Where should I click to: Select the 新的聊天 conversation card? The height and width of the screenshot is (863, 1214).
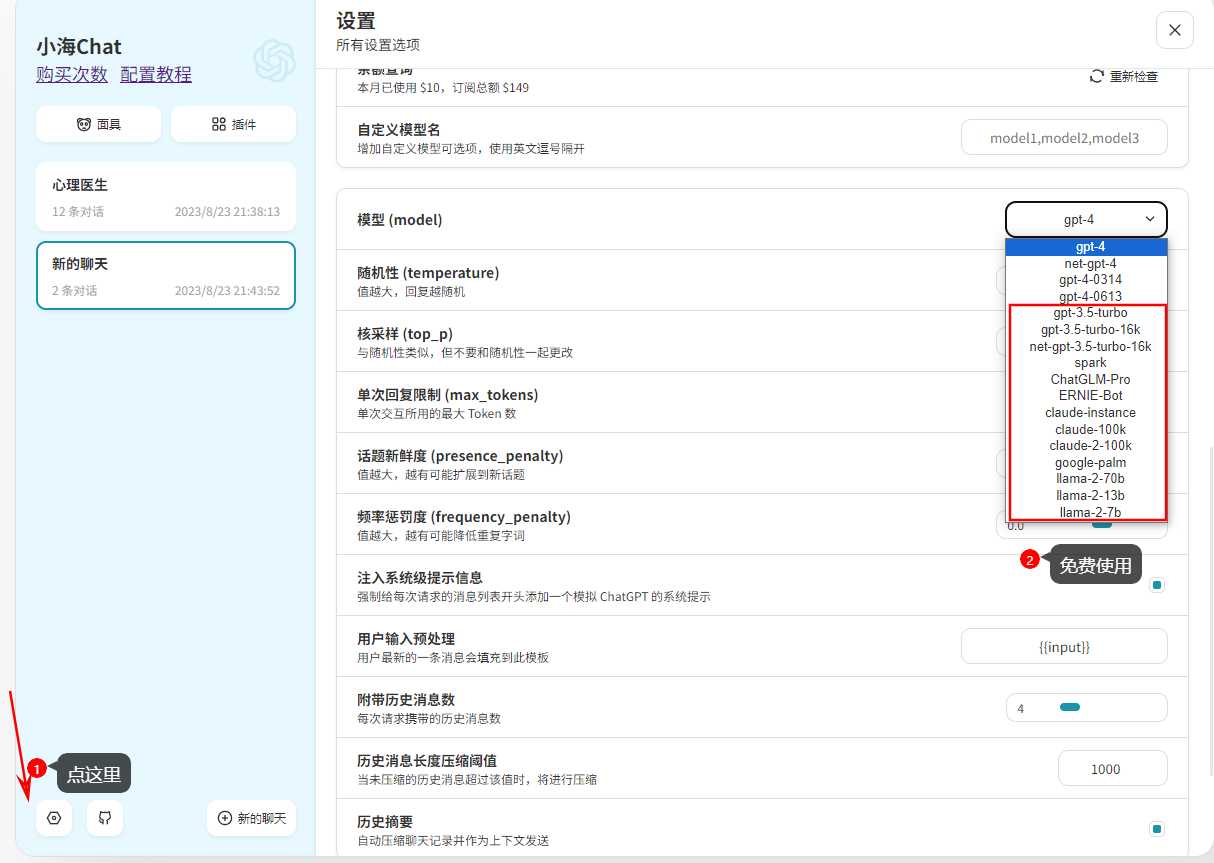point(166,276)
